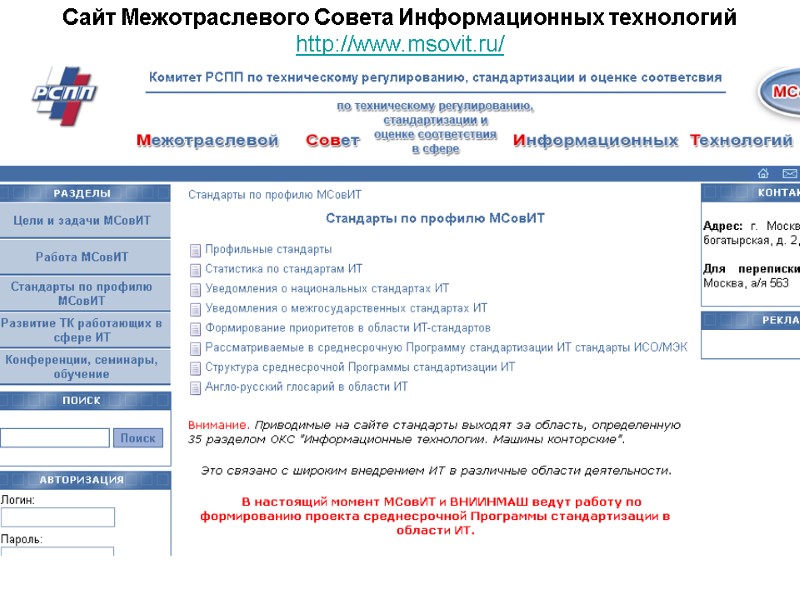Click the РАЗДЕЛЫ panel header
800x600 pixels.
(85, 193)
